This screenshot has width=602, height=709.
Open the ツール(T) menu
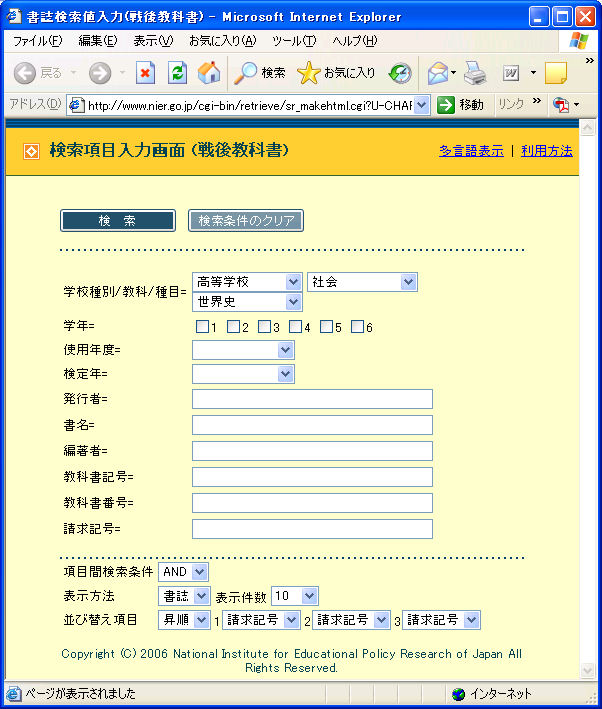(x=294, y=41)
